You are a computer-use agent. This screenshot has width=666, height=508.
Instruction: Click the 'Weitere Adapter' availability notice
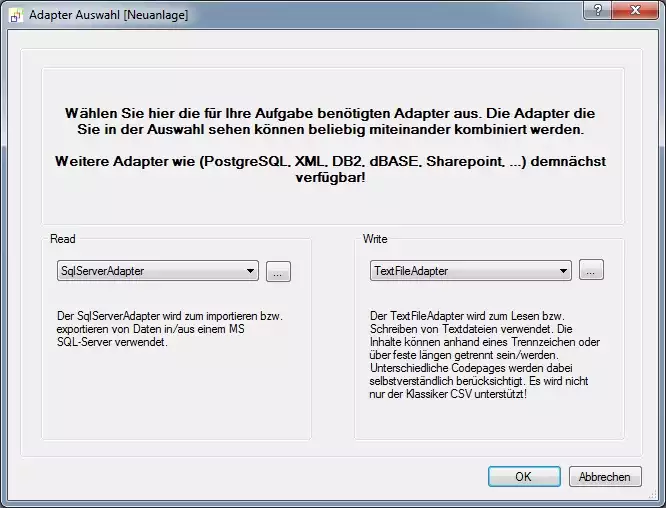click(331, 169)
